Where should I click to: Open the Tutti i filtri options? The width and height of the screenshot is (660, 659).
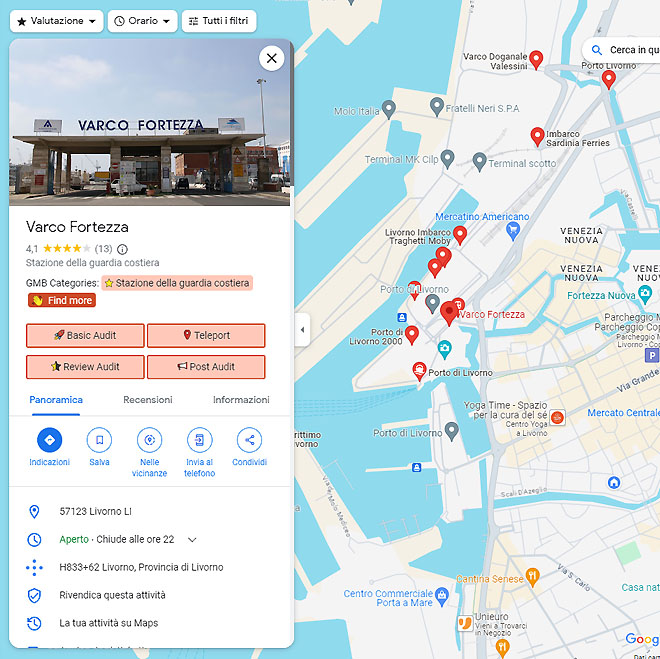pyautogui.click(x=219, y=21)
